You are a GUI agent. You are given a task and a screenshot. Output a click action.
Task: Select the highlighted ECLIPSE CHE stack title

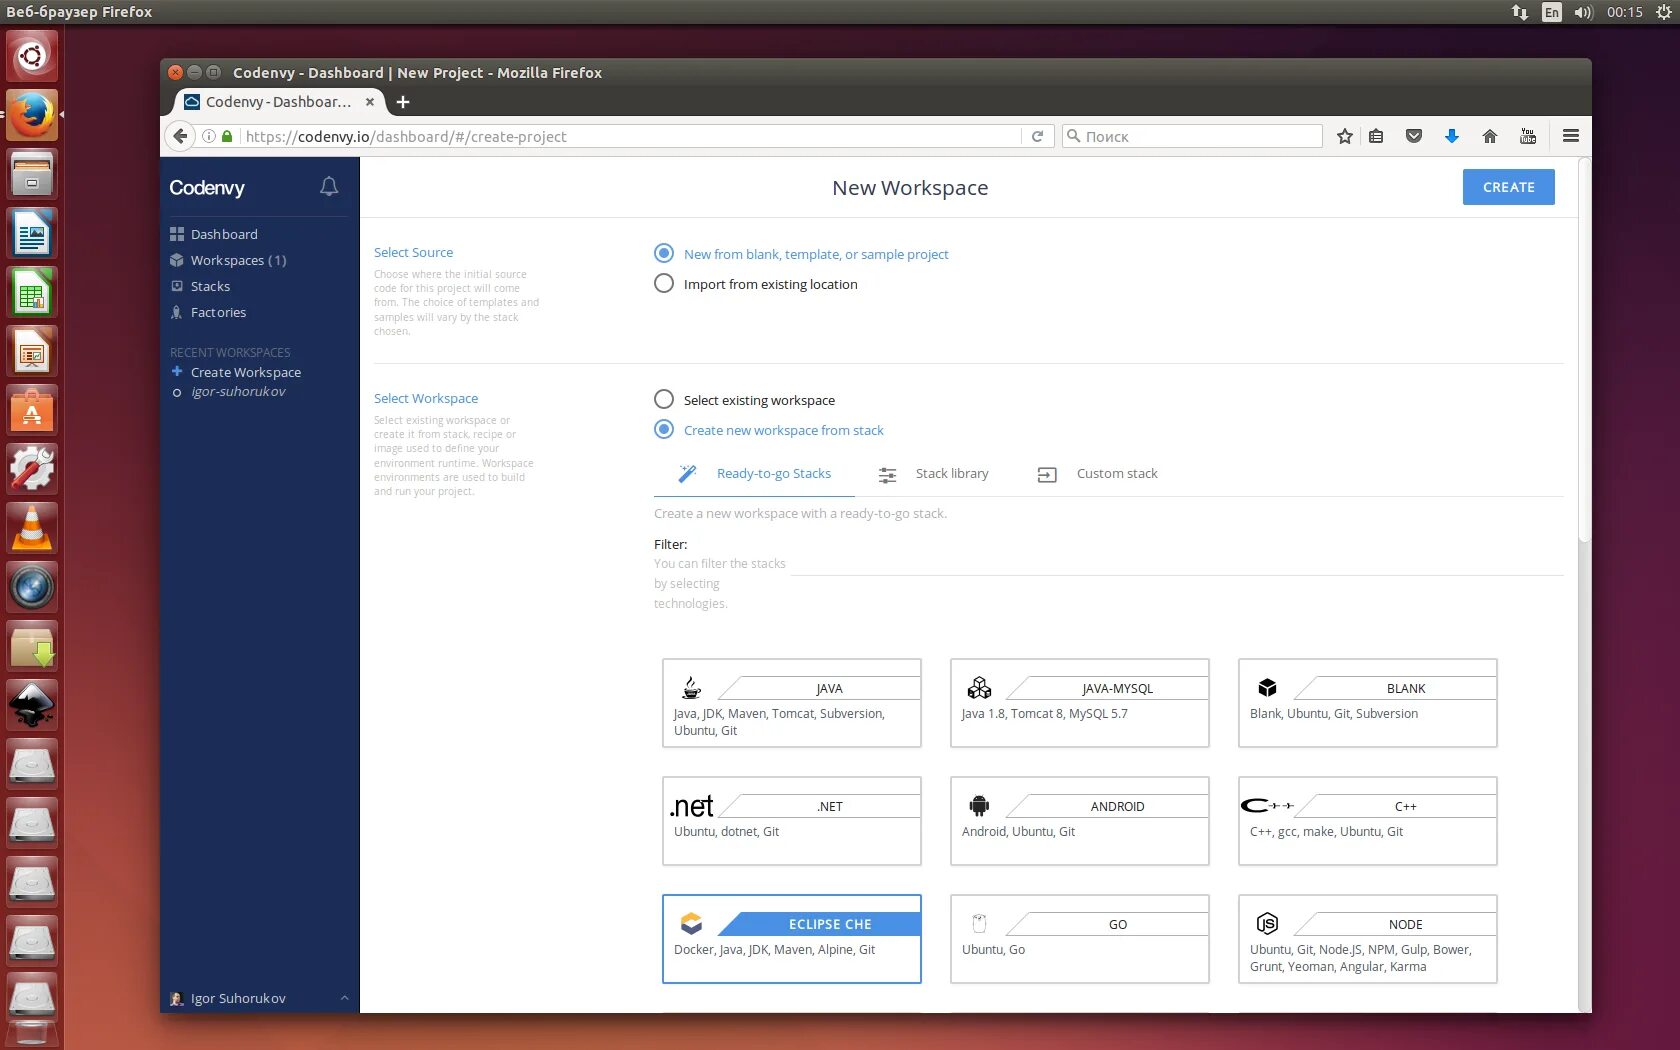(830, 925)
